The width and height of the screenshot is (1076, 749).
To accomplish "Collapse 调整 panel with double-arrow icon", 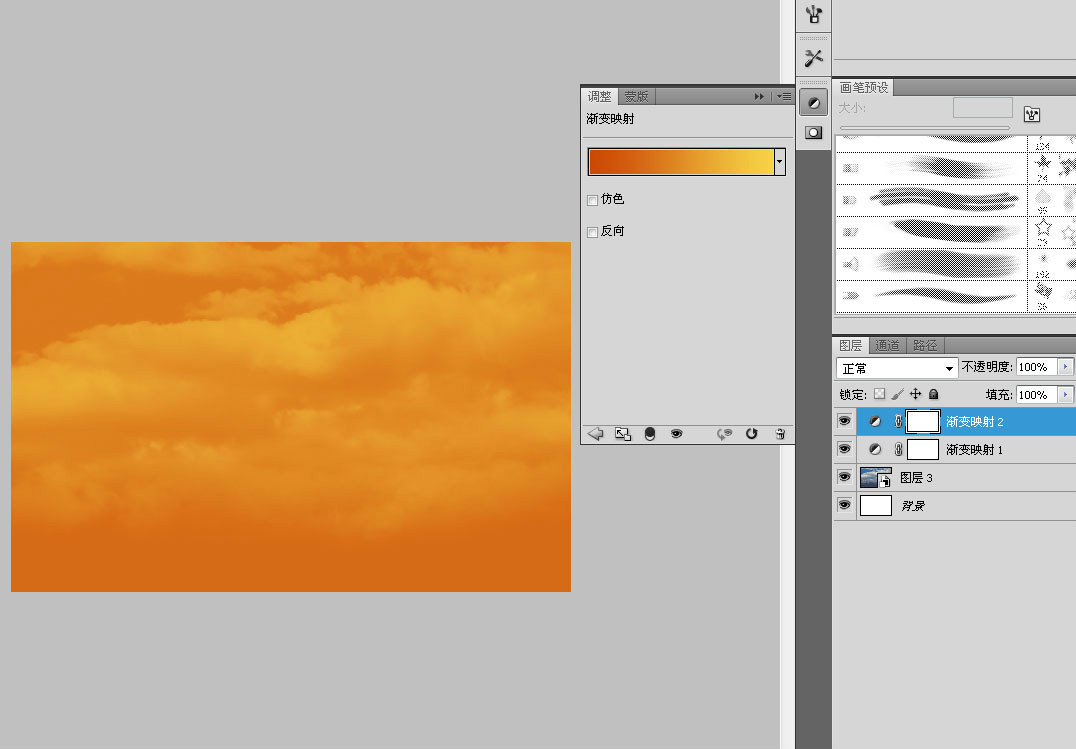I will [x=759, y=97].
